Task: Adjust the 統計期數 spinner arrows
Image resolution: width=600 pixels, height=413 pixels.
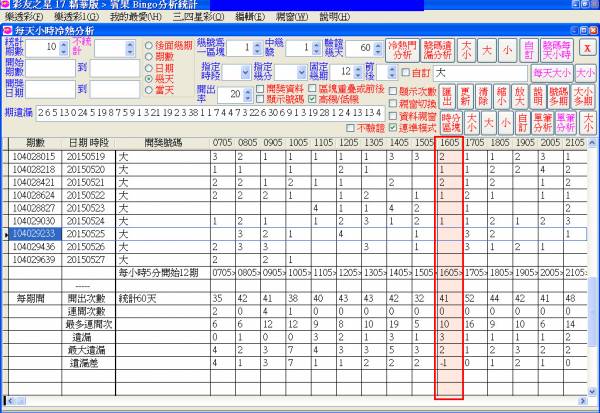Action: pyautogui.click(x=67, y=47)
